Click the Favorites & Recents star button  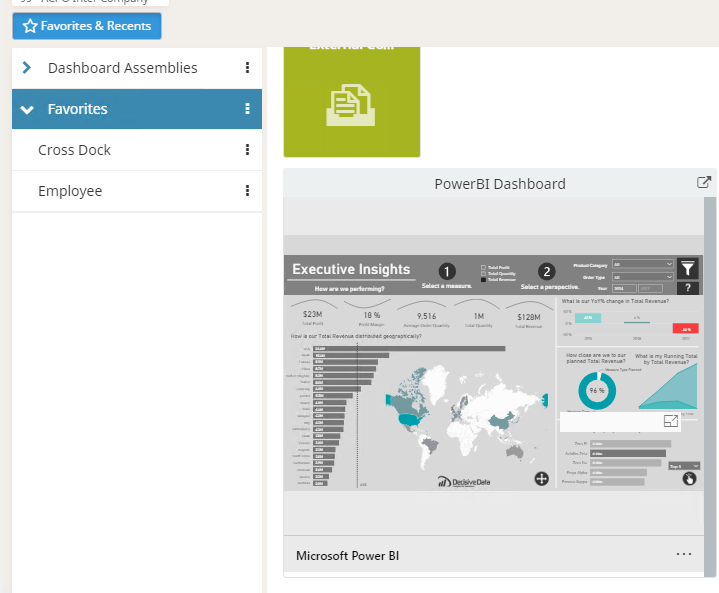(87, 26)
